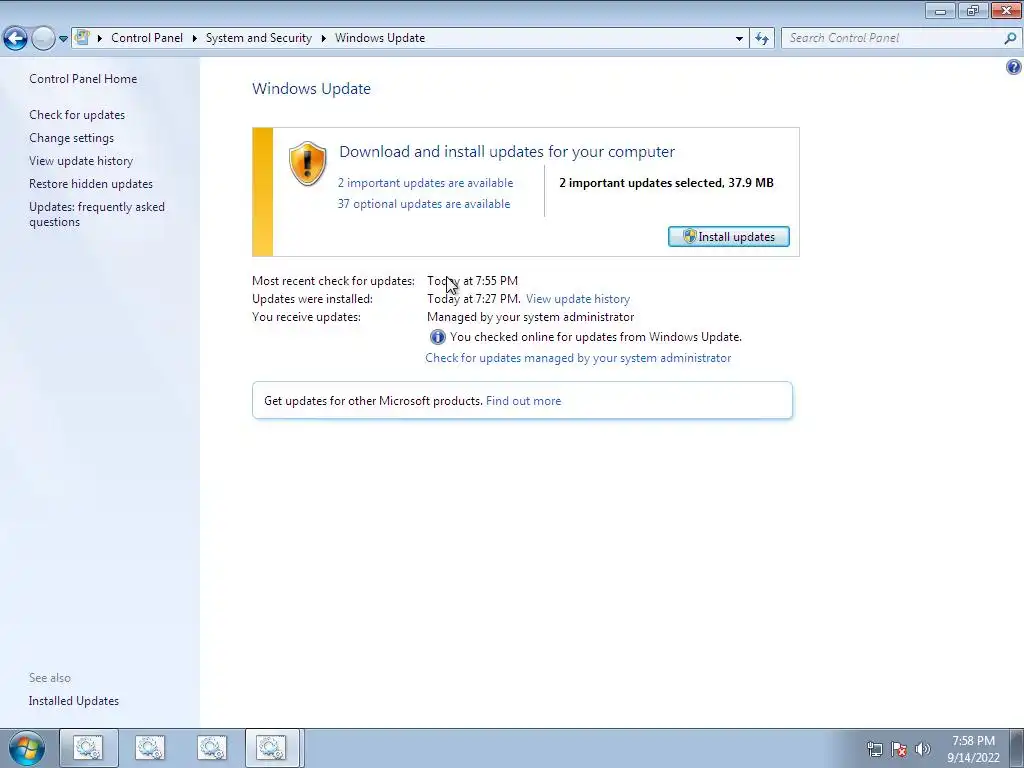Viewport: 1024px width, 768px height.
Task: Open Restore hidden updates
Action: 91,184
